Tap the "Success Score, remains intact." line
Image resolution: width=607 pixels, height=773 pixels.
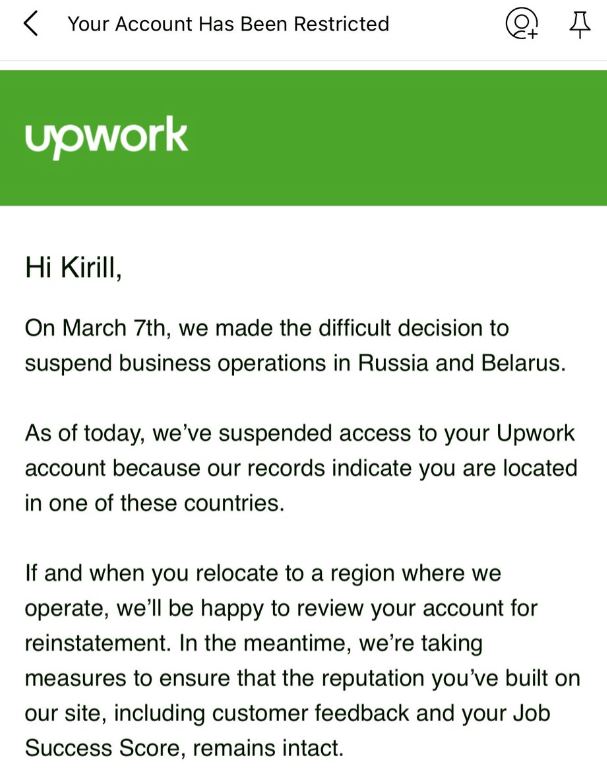click(x=184, y=747)
